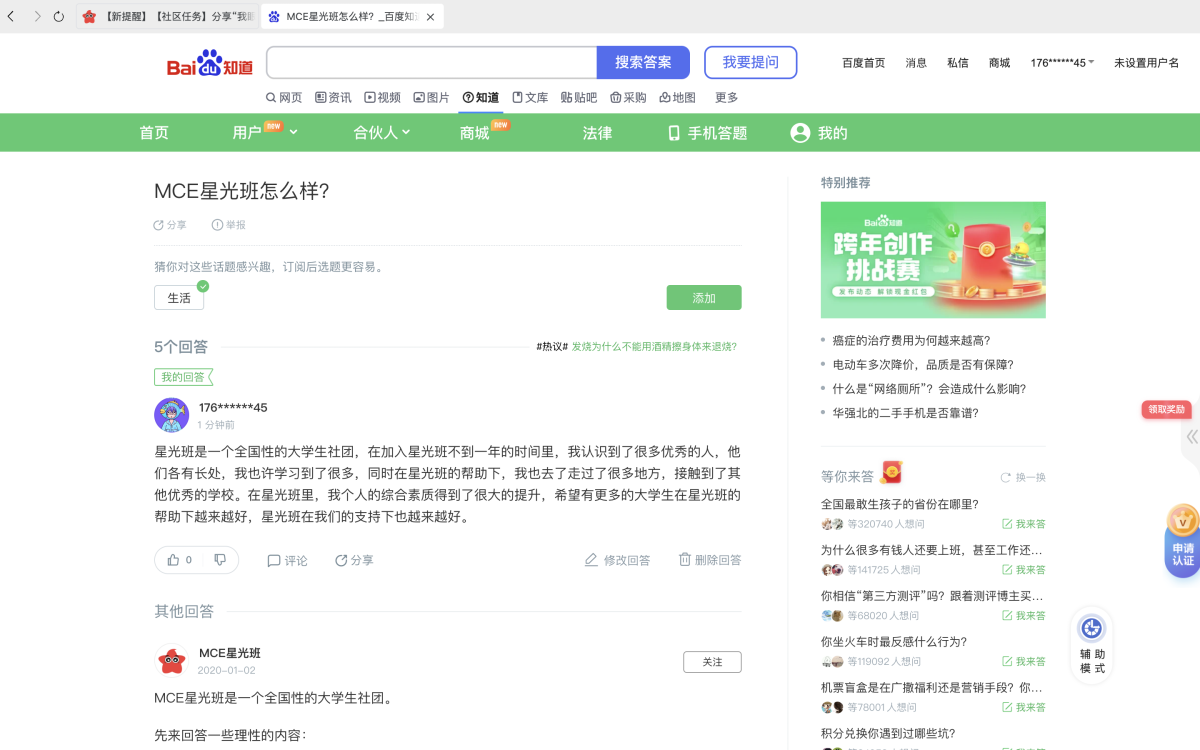This screenshot has height=750, width=1200.
Task: Switch to 地图 search category
Action: tap(677, 97)
